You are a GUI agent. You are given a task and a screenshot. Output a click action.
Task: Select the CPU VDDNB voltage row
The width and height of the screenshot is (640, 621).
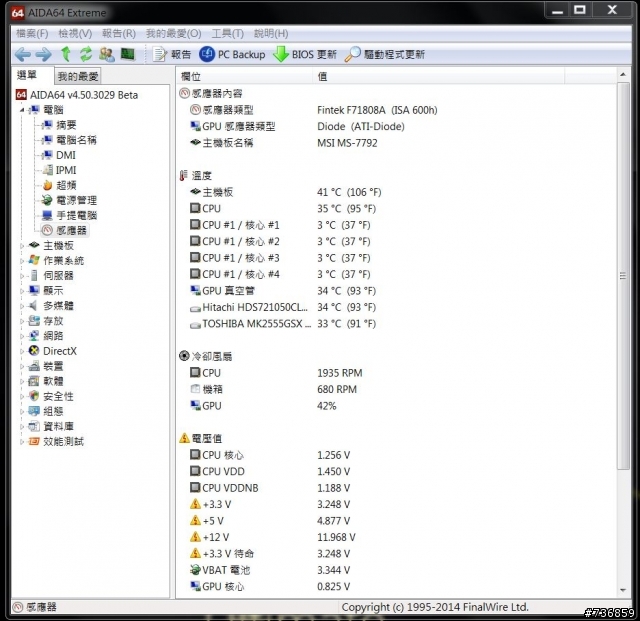[x=270, y=488]
